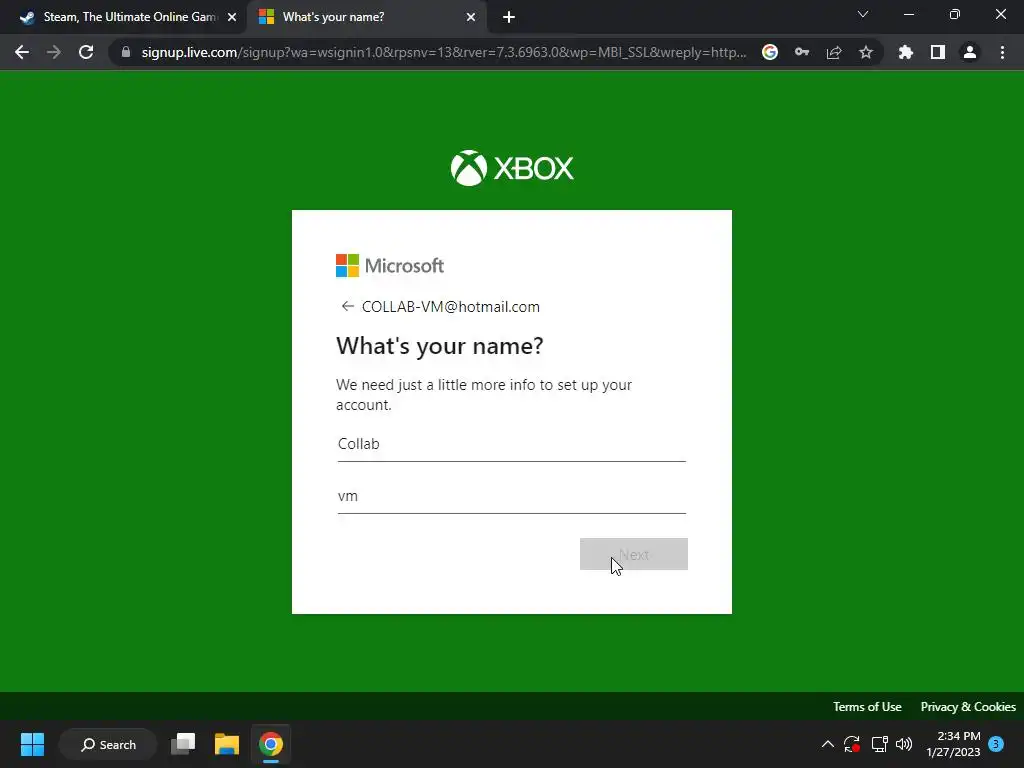Open the Windows Start menu
1024x768 pixels.
point(32,744)
